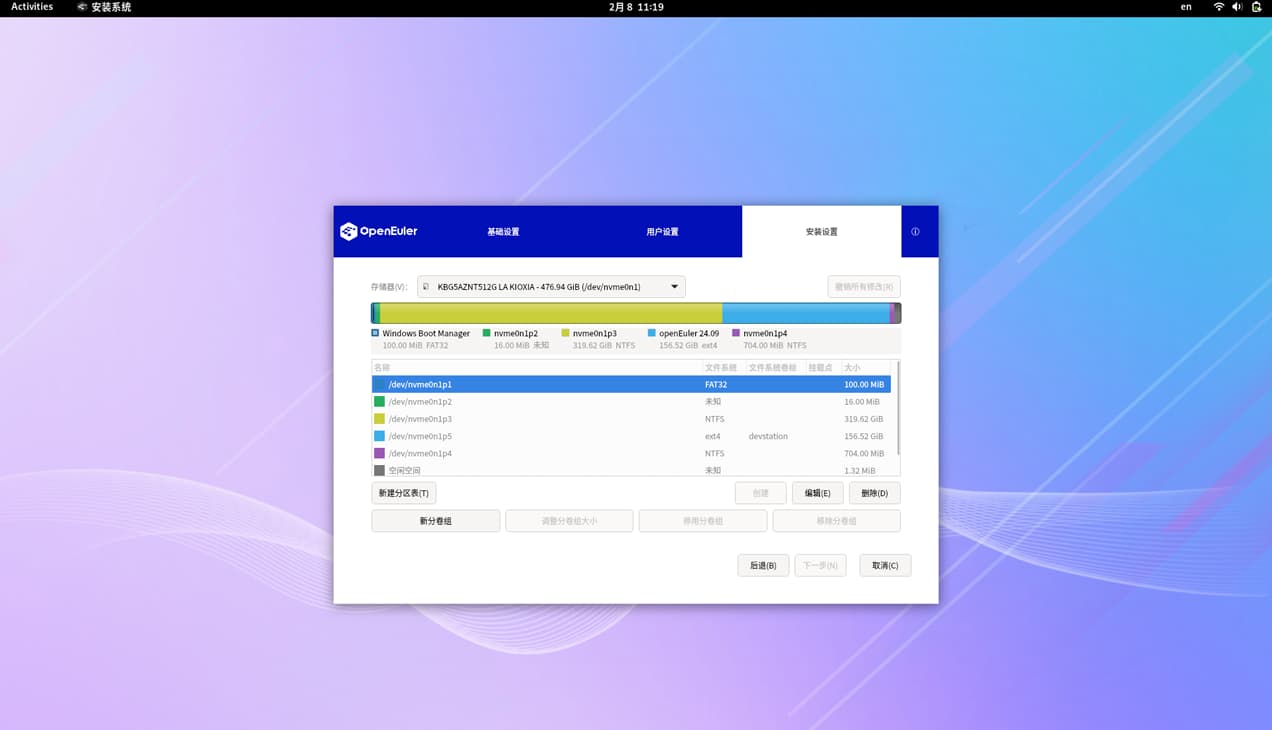Open the date and time menu
Viewport: 1272px width, 730px height.
(x=636, y=7)
